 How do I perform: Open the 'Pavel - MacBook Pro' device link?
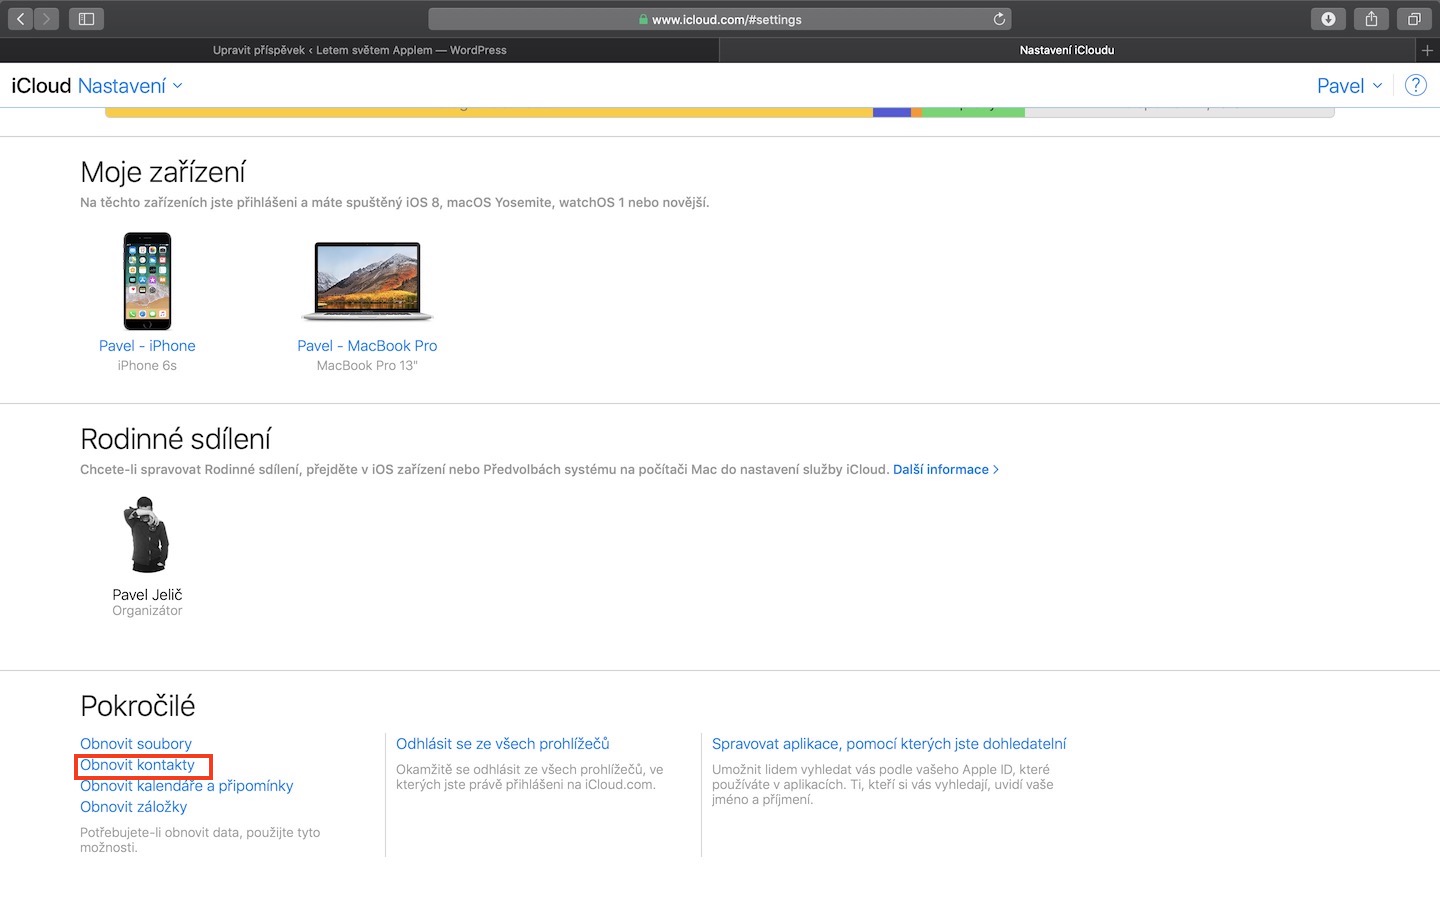[x=367, y=346]
